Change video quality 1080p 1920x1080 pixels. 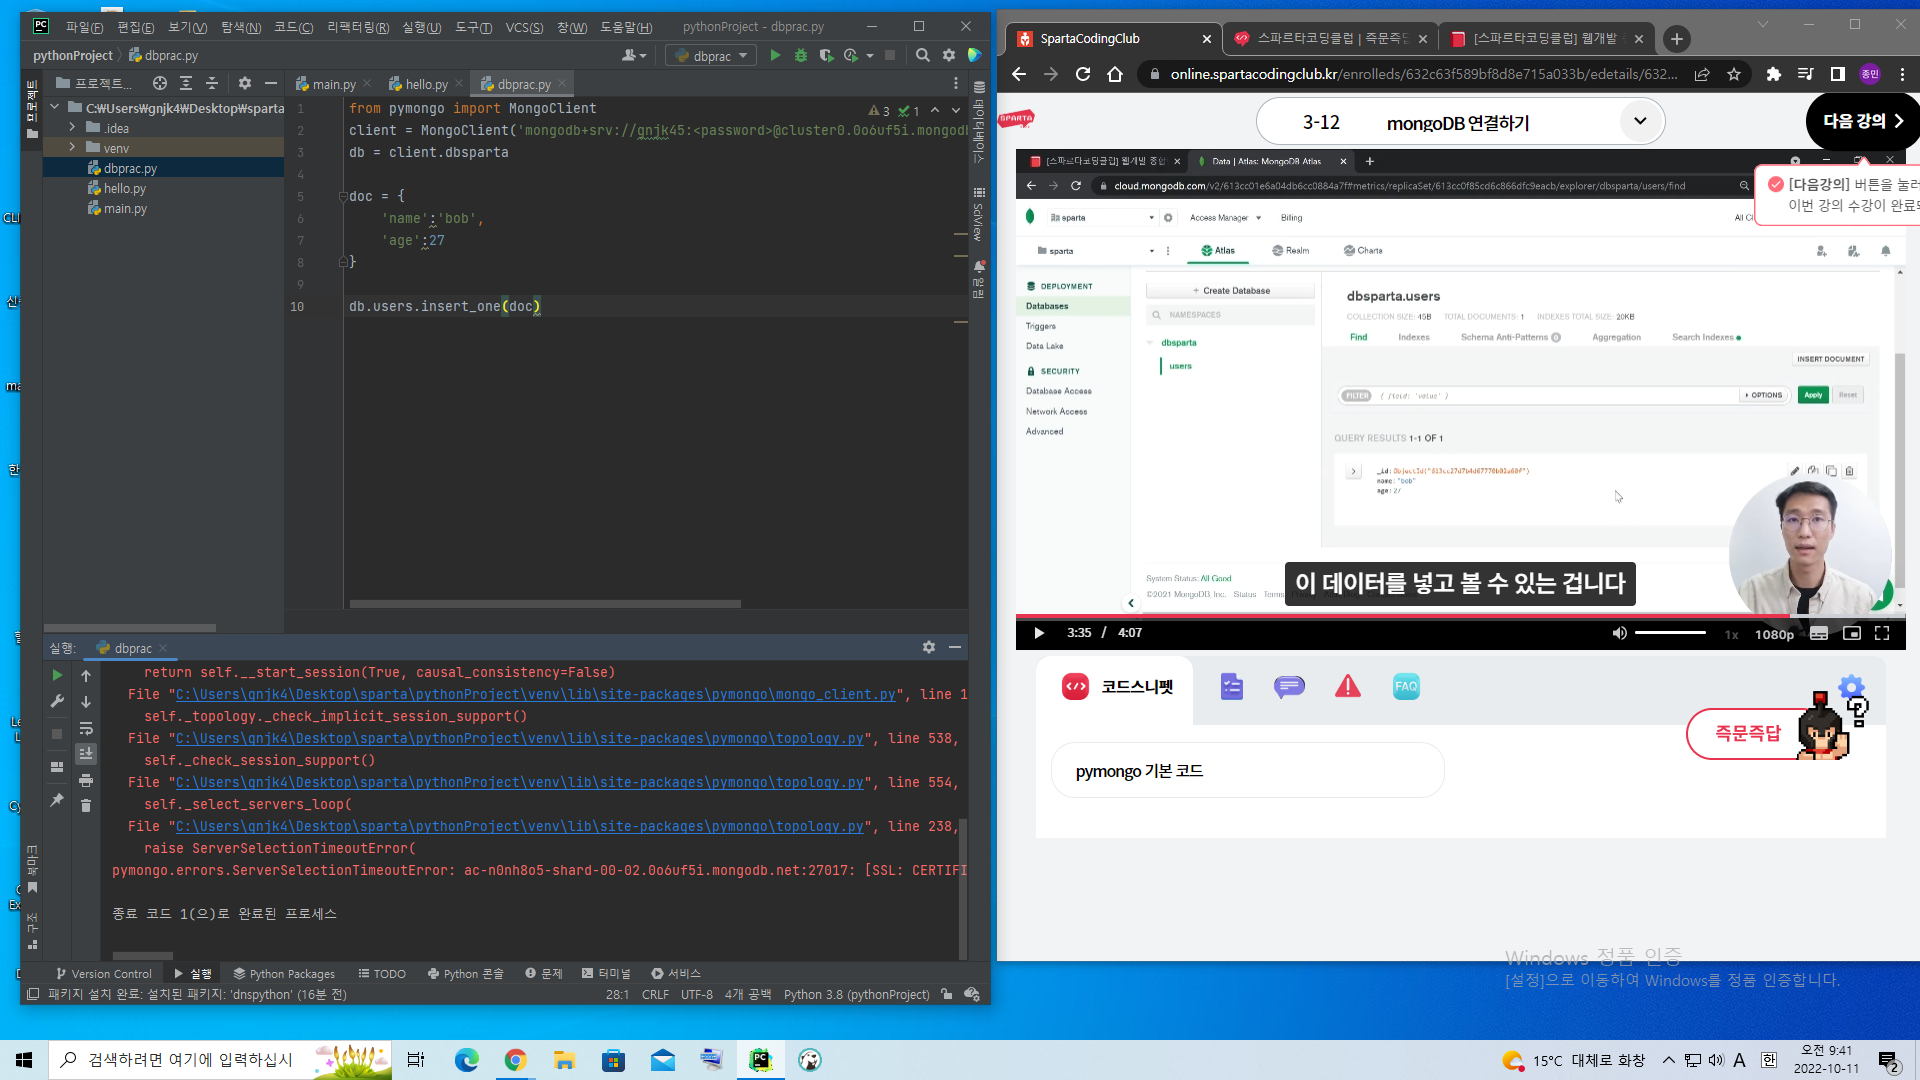tap(1775, 634)
